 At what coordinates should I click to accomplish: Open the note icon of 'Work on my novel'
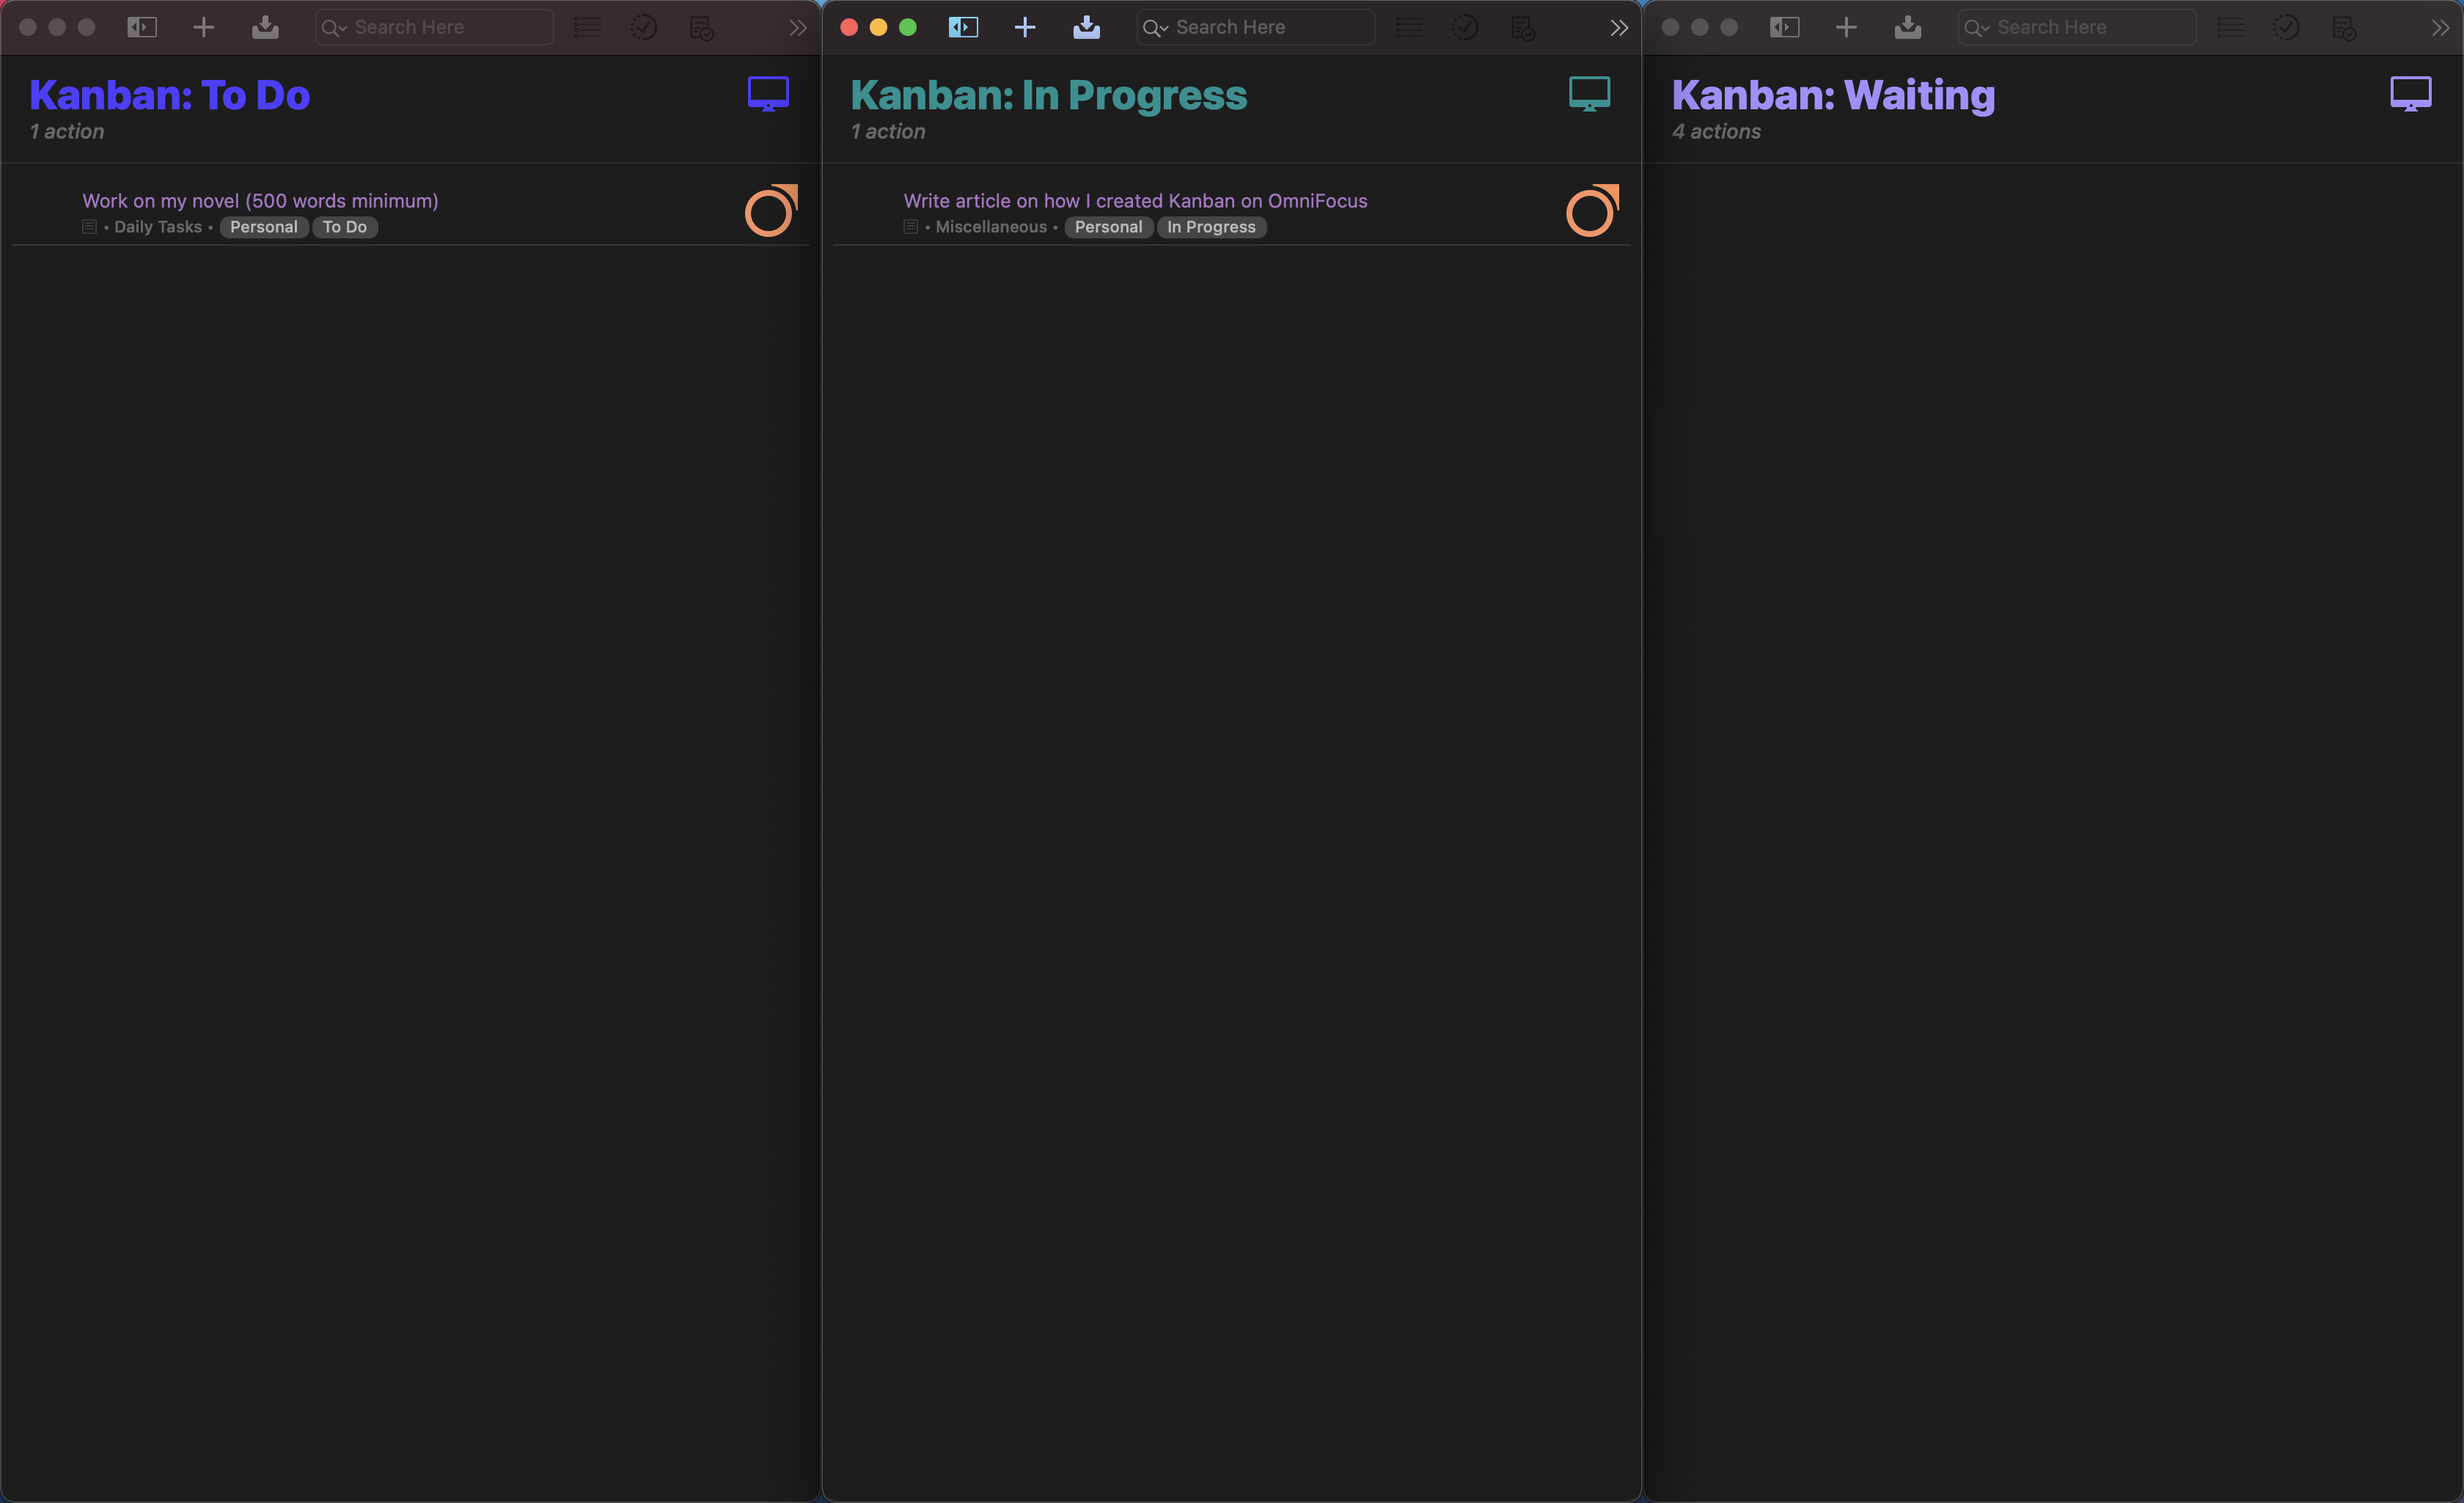pos(89,227)
